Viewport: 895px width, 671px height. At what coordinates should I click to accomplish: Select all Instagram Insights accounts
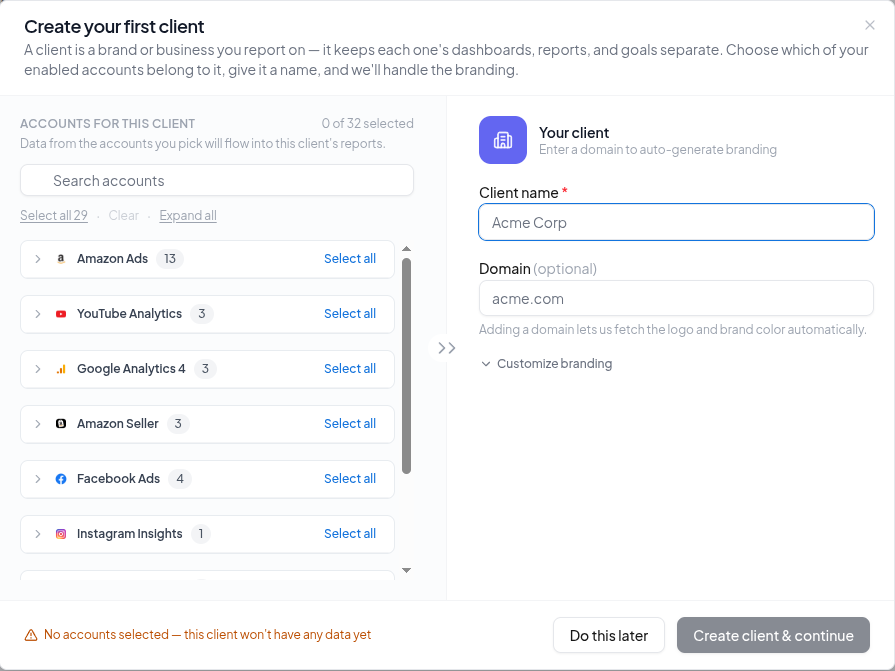(x=350, y=533)
